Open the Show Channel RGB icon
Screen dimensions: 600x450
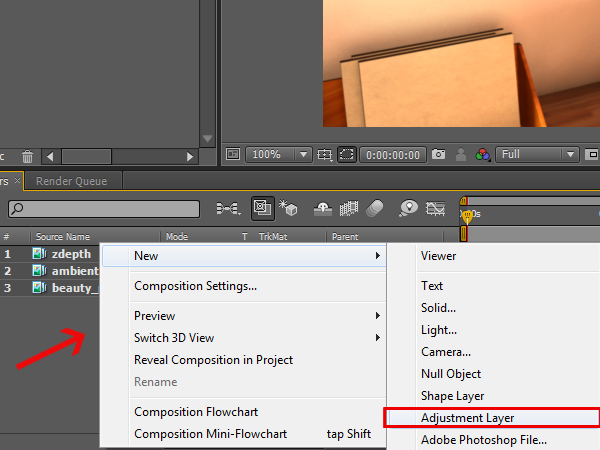pos(483,155)
